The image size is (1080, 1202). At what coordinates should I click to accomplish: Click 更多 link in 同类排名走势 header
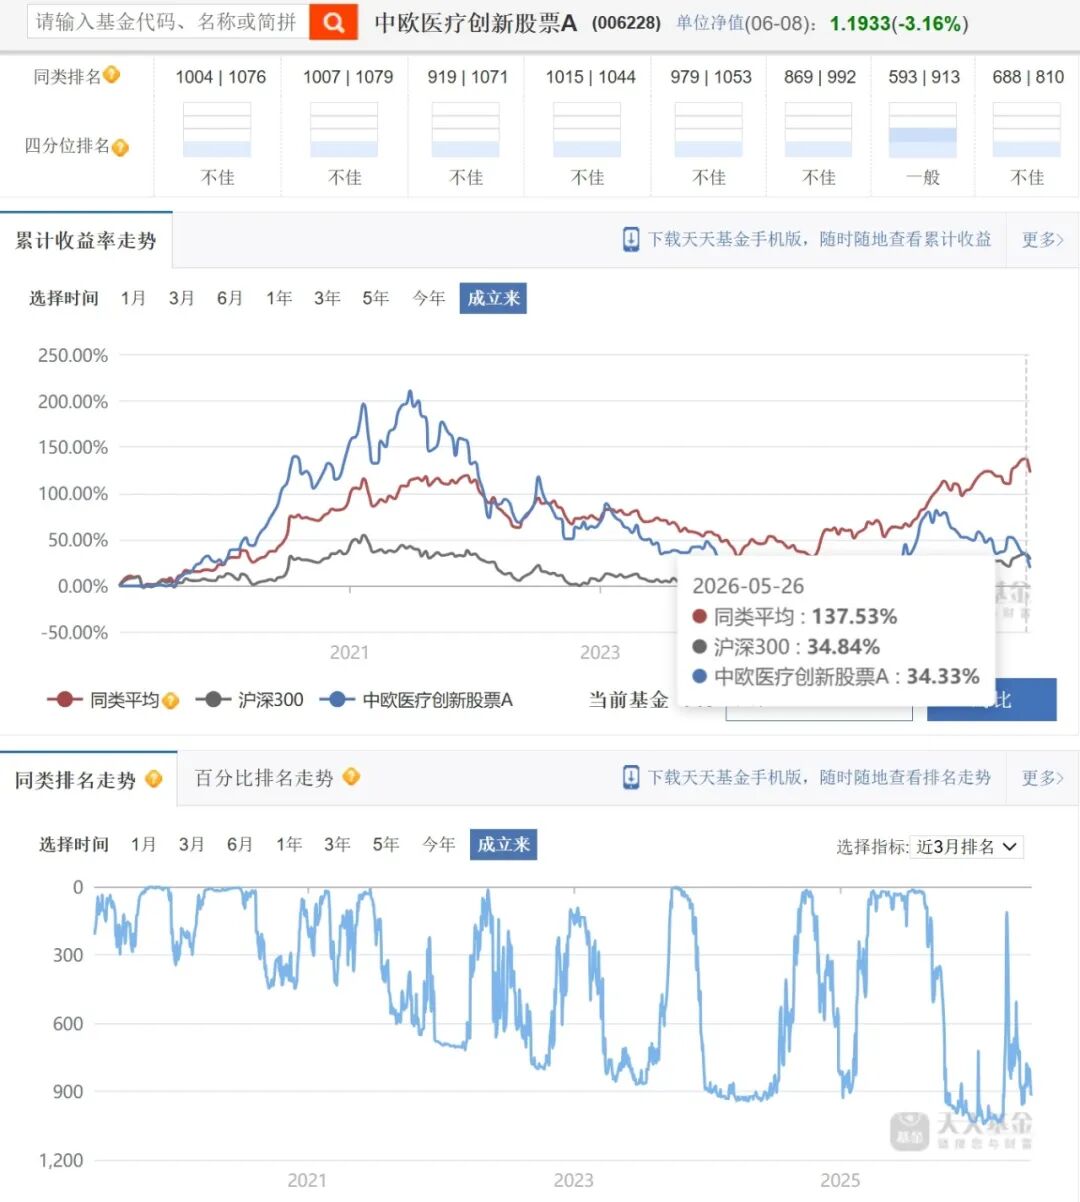(x=1042, y=777)
